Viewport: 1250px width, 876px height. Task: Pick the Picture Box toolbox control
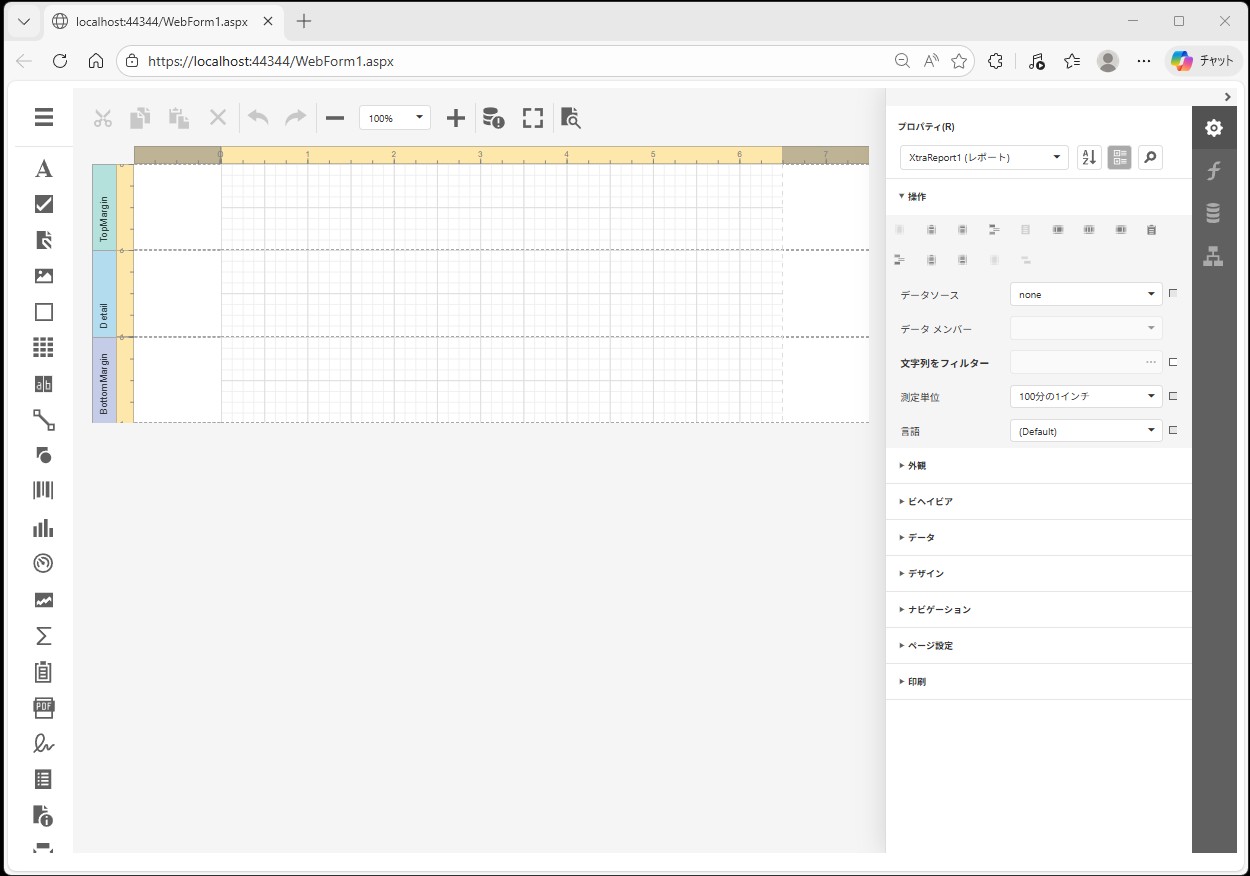click(x=43, y=276)
